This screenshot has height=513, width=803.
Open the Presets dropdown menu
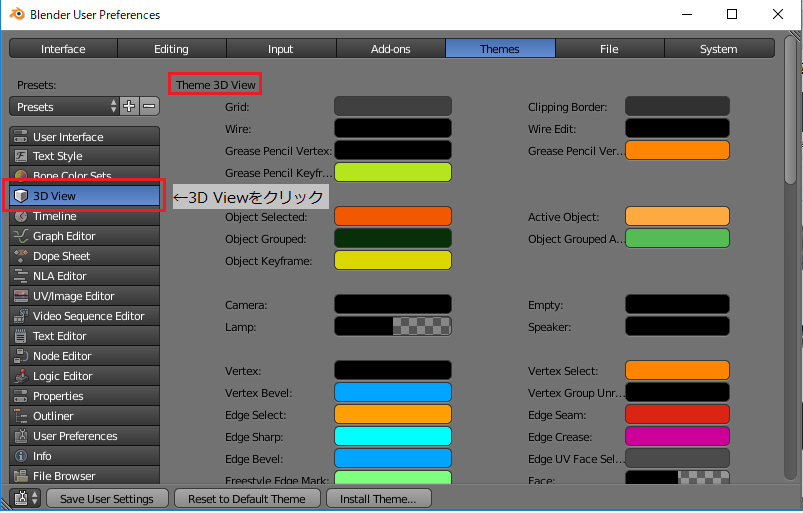coord(64,106)
